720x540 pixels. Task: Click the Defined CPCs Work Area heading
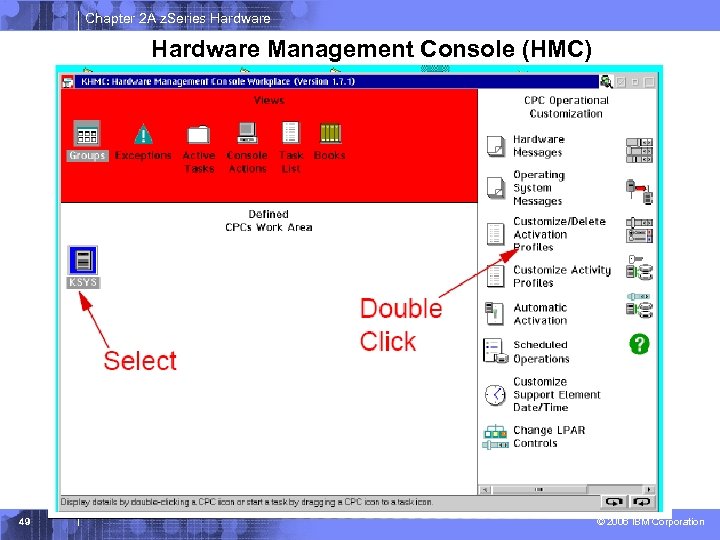[269, 220]
